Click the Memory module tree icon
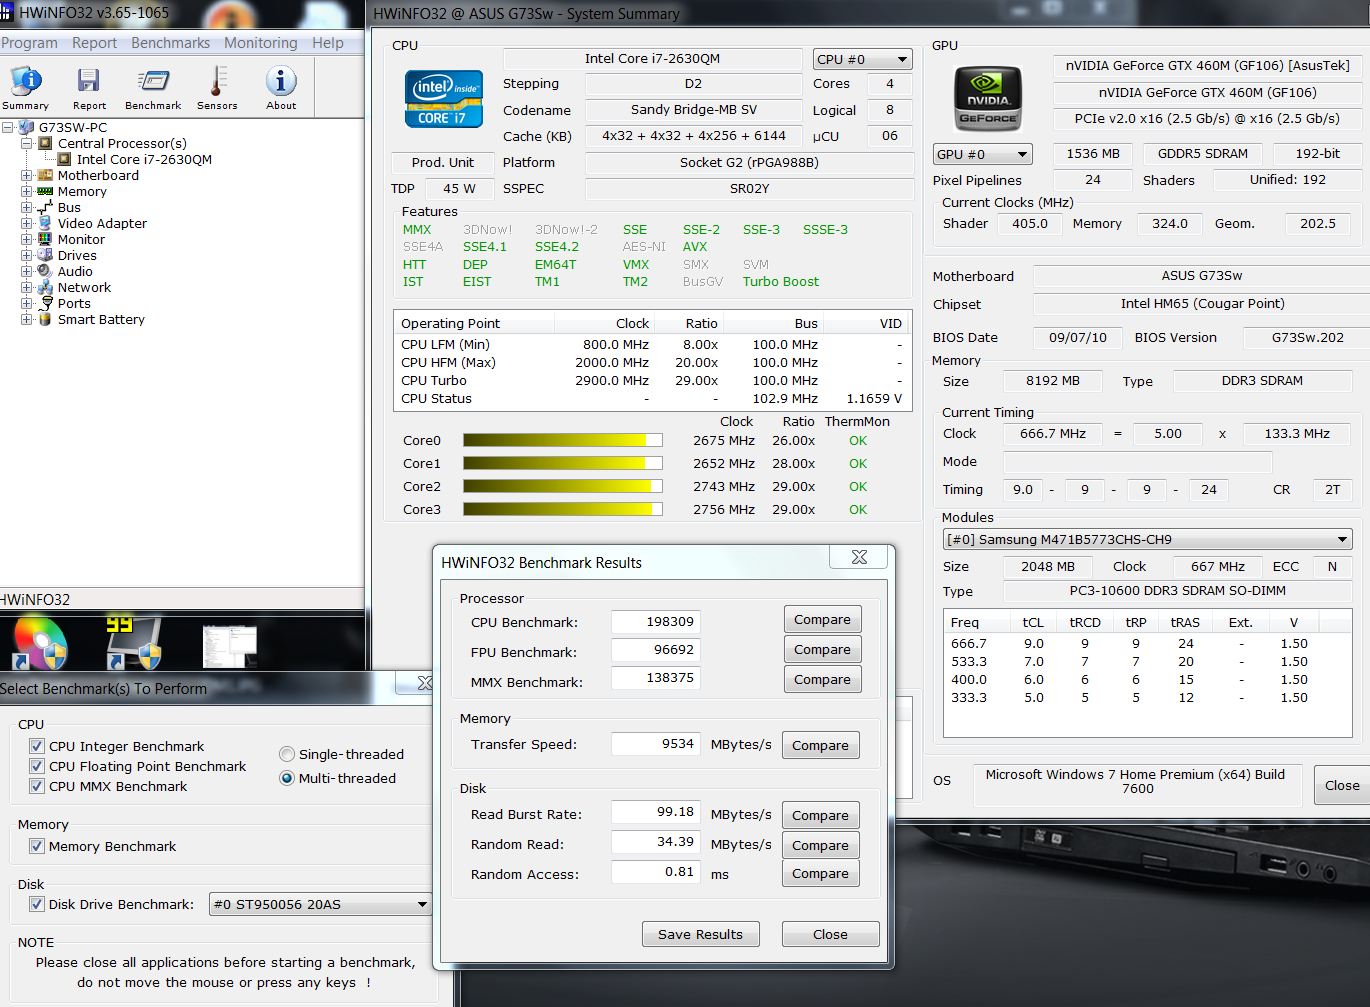 (x=45, y=191)
